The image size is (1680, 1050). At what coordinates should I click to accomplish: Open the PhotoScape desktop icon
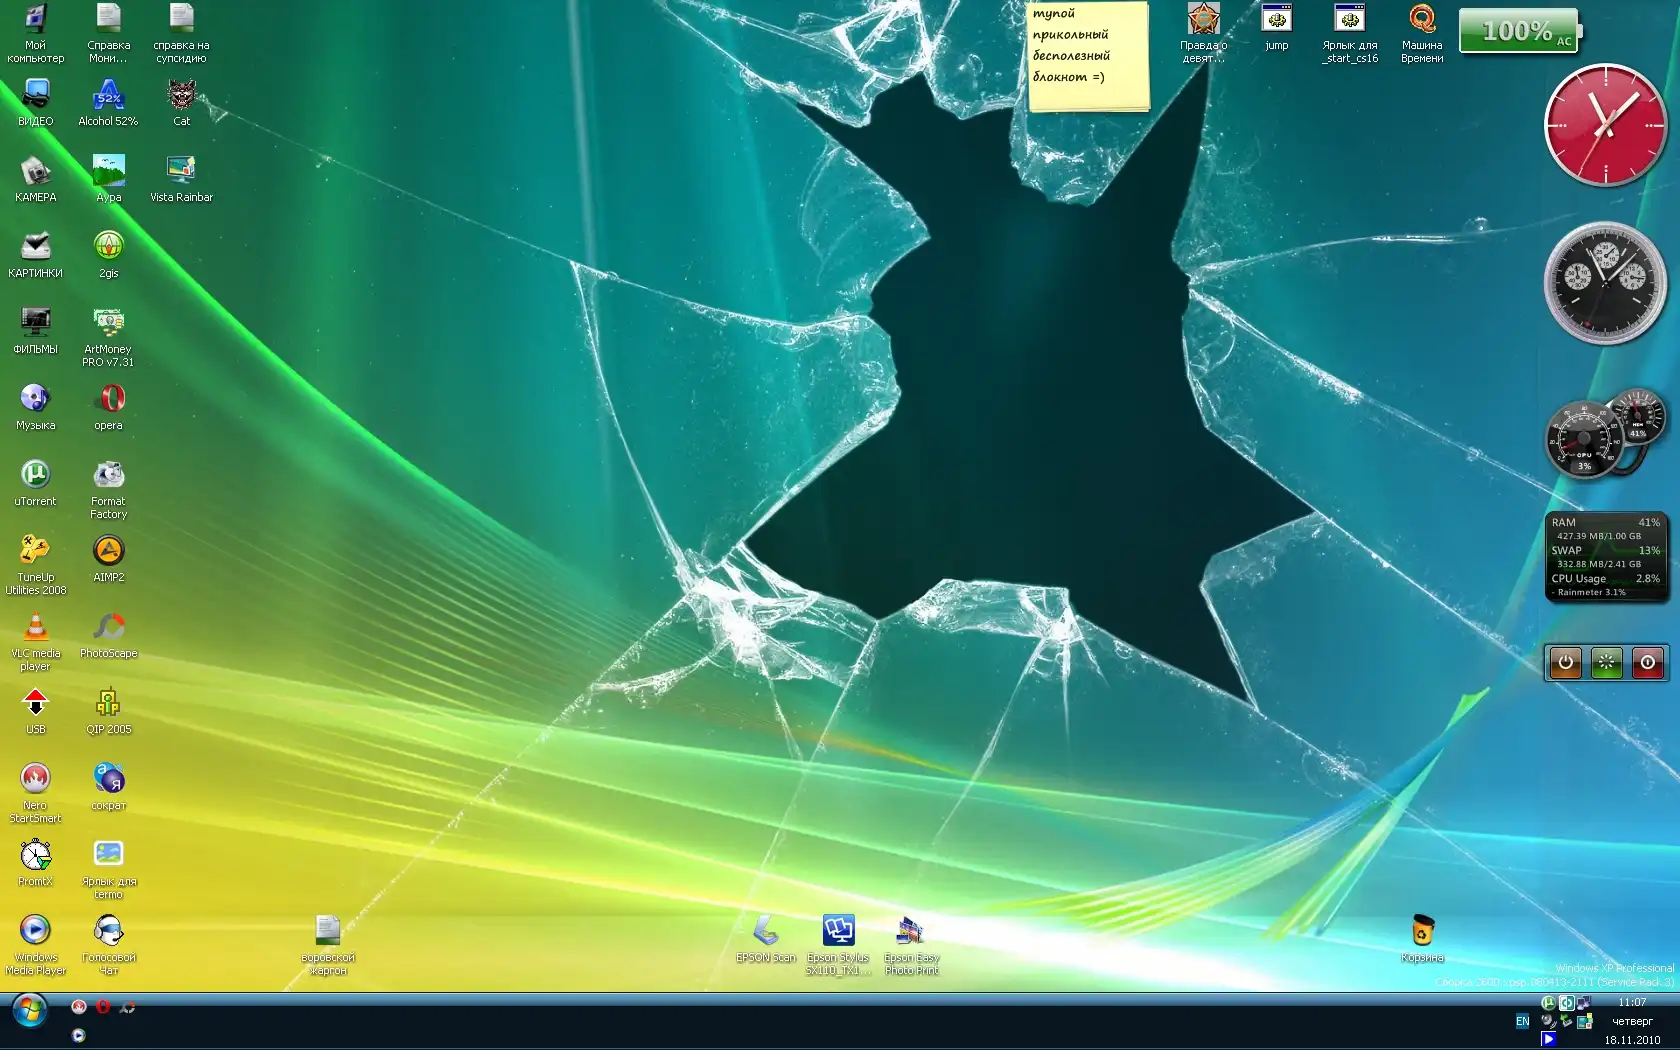(x=108, y=627)
